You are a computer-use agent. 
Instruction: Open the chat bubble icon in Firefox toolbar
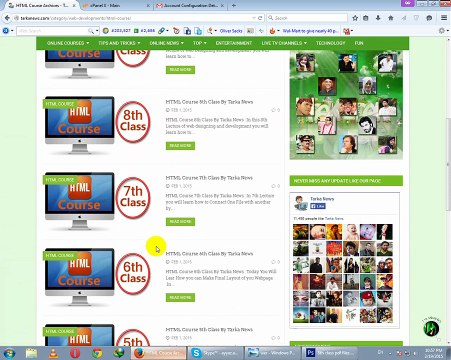(429, 18)
